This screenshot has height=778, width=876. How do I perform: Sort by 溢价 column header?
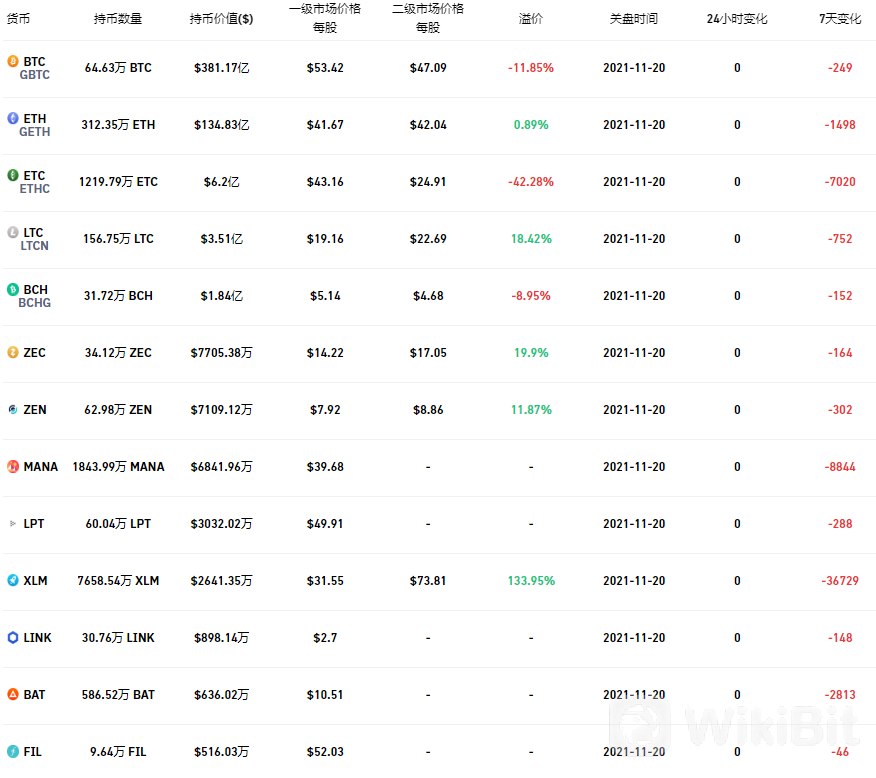531,18
